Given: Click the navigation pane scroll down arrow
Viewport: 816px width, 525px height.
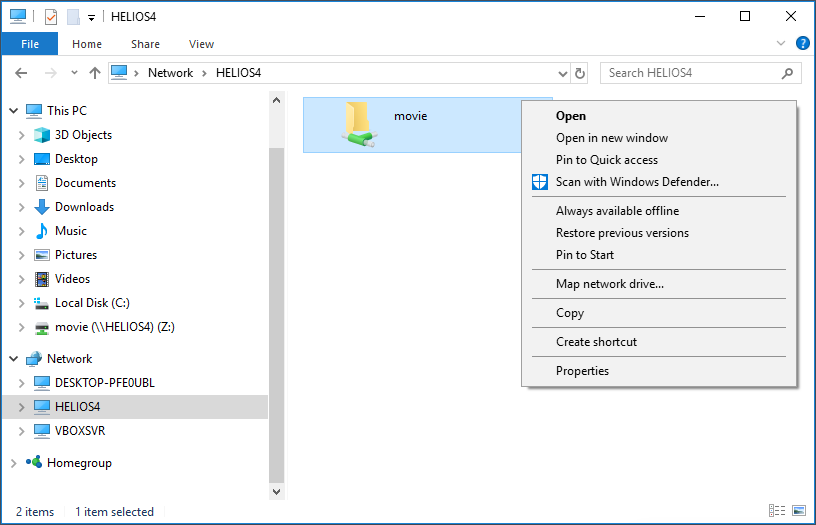Looking at the screenshot, I should [276, 491].
